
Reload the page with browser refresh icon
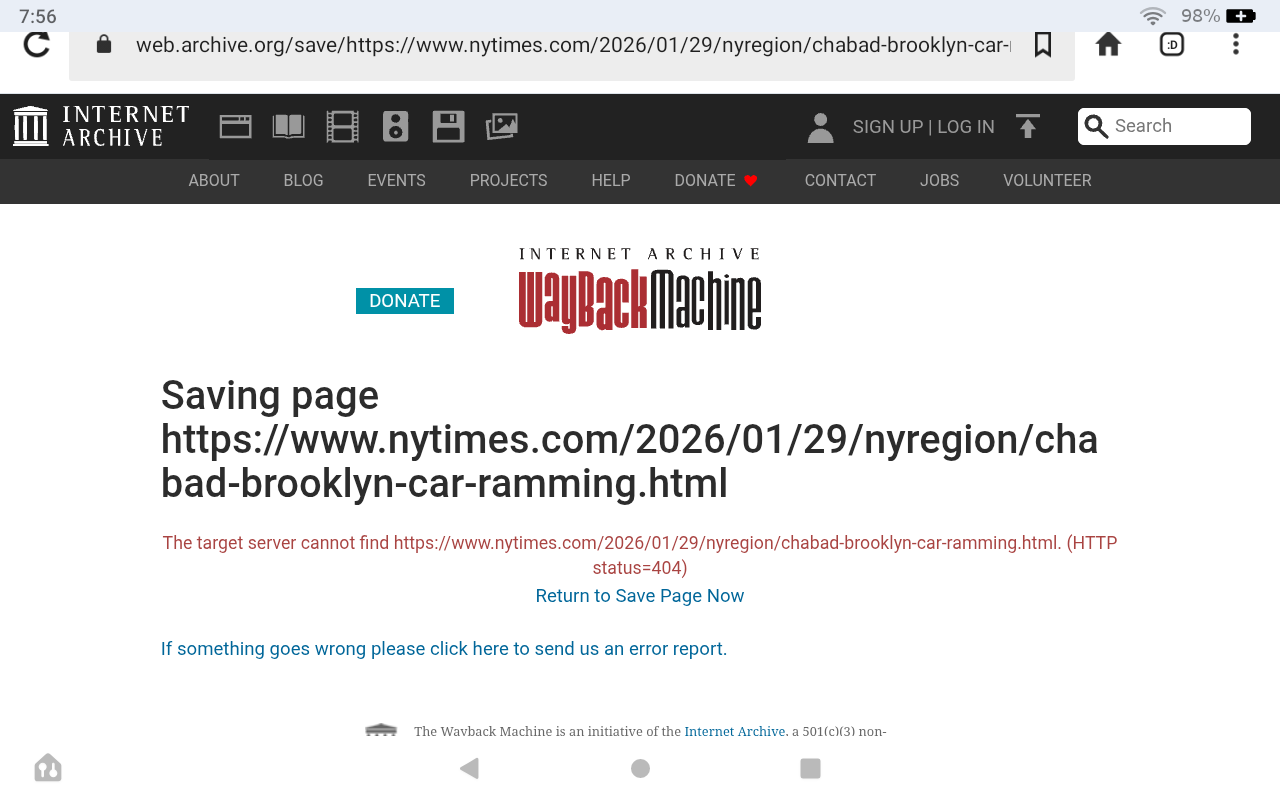point(37,45)
